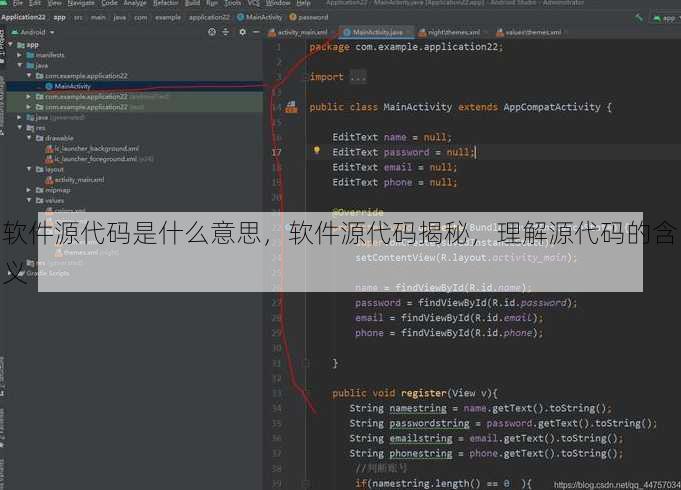The image size is (681, 490).
Task: Collapse the drawable folder arrow
Action: click(29, 138)
